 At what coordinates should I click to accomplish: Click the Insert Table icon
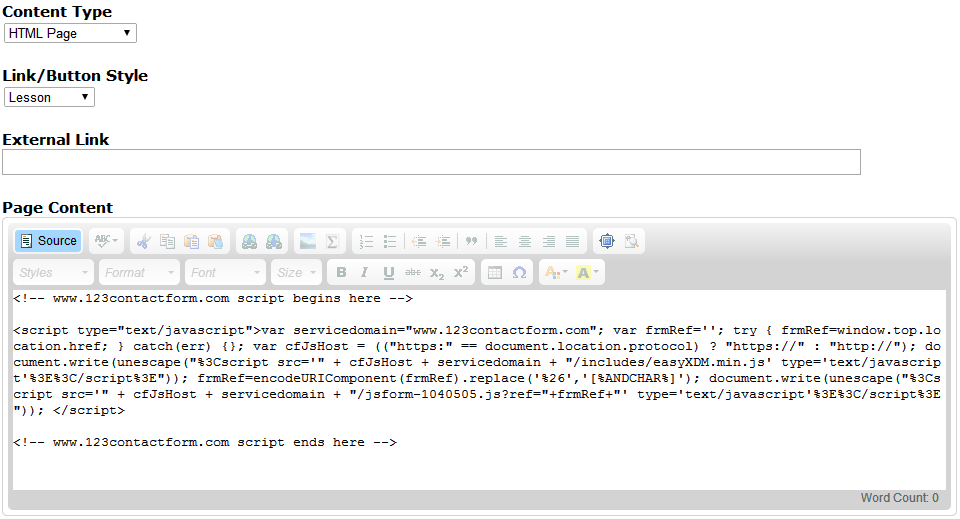[x=495, y=272]
